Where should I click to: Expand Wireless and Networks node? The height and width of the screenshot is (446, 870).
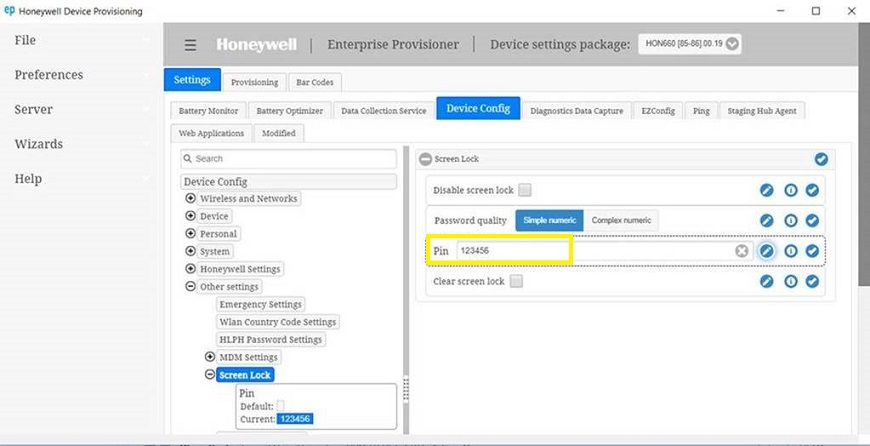pyautogui.click(x=190, y=198)
